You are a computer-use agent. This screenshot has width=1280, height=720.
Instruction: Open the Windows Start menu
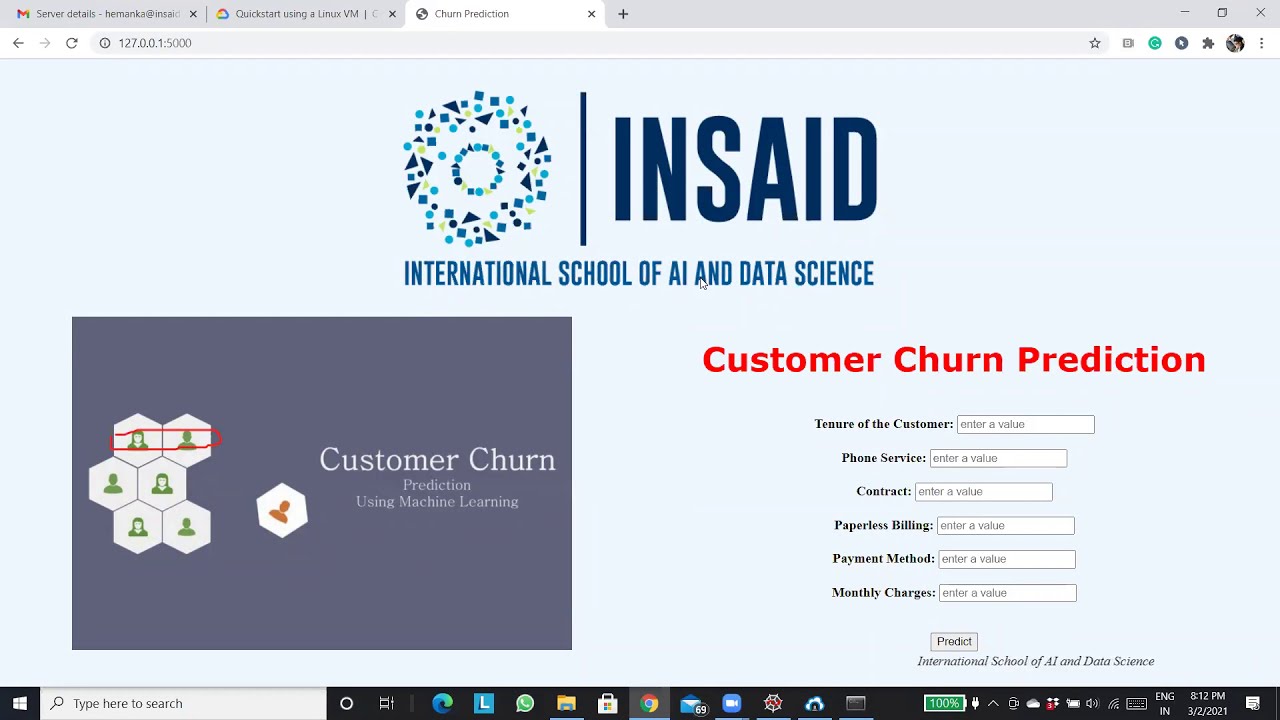[20, 703]
